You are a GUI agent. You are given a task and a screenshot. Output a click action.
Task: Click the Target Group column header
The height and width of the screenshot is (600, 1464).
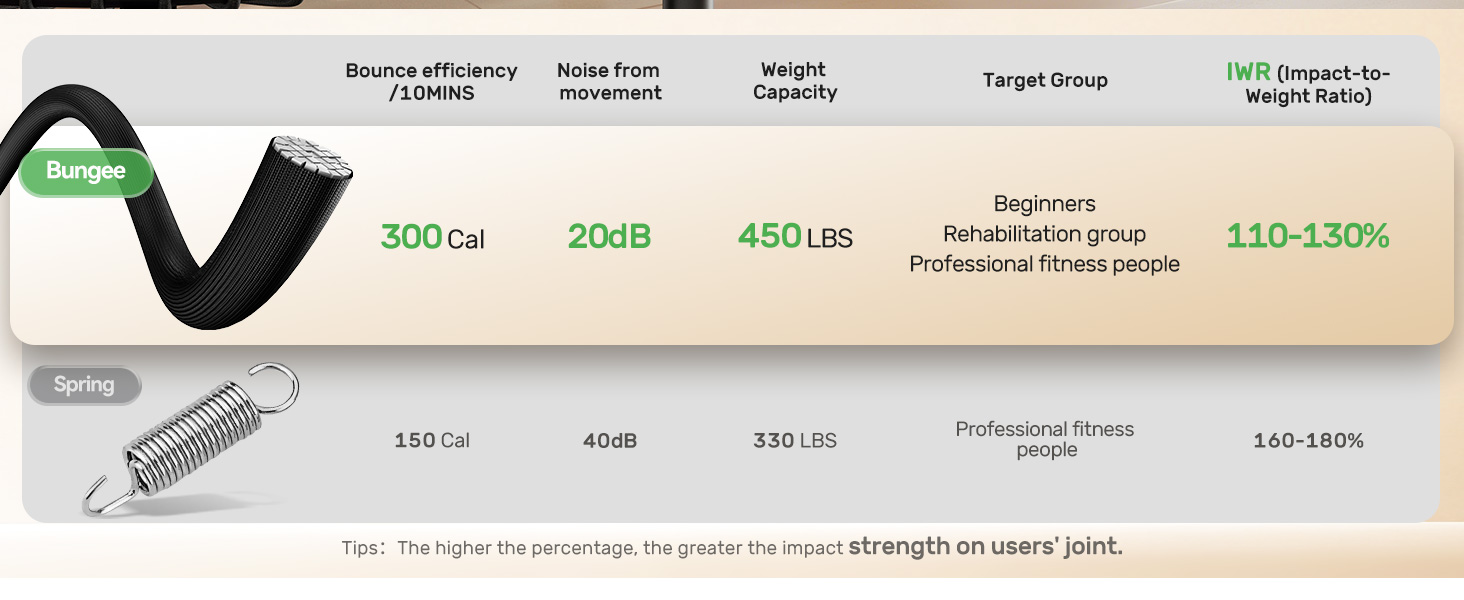[1045, 81]
